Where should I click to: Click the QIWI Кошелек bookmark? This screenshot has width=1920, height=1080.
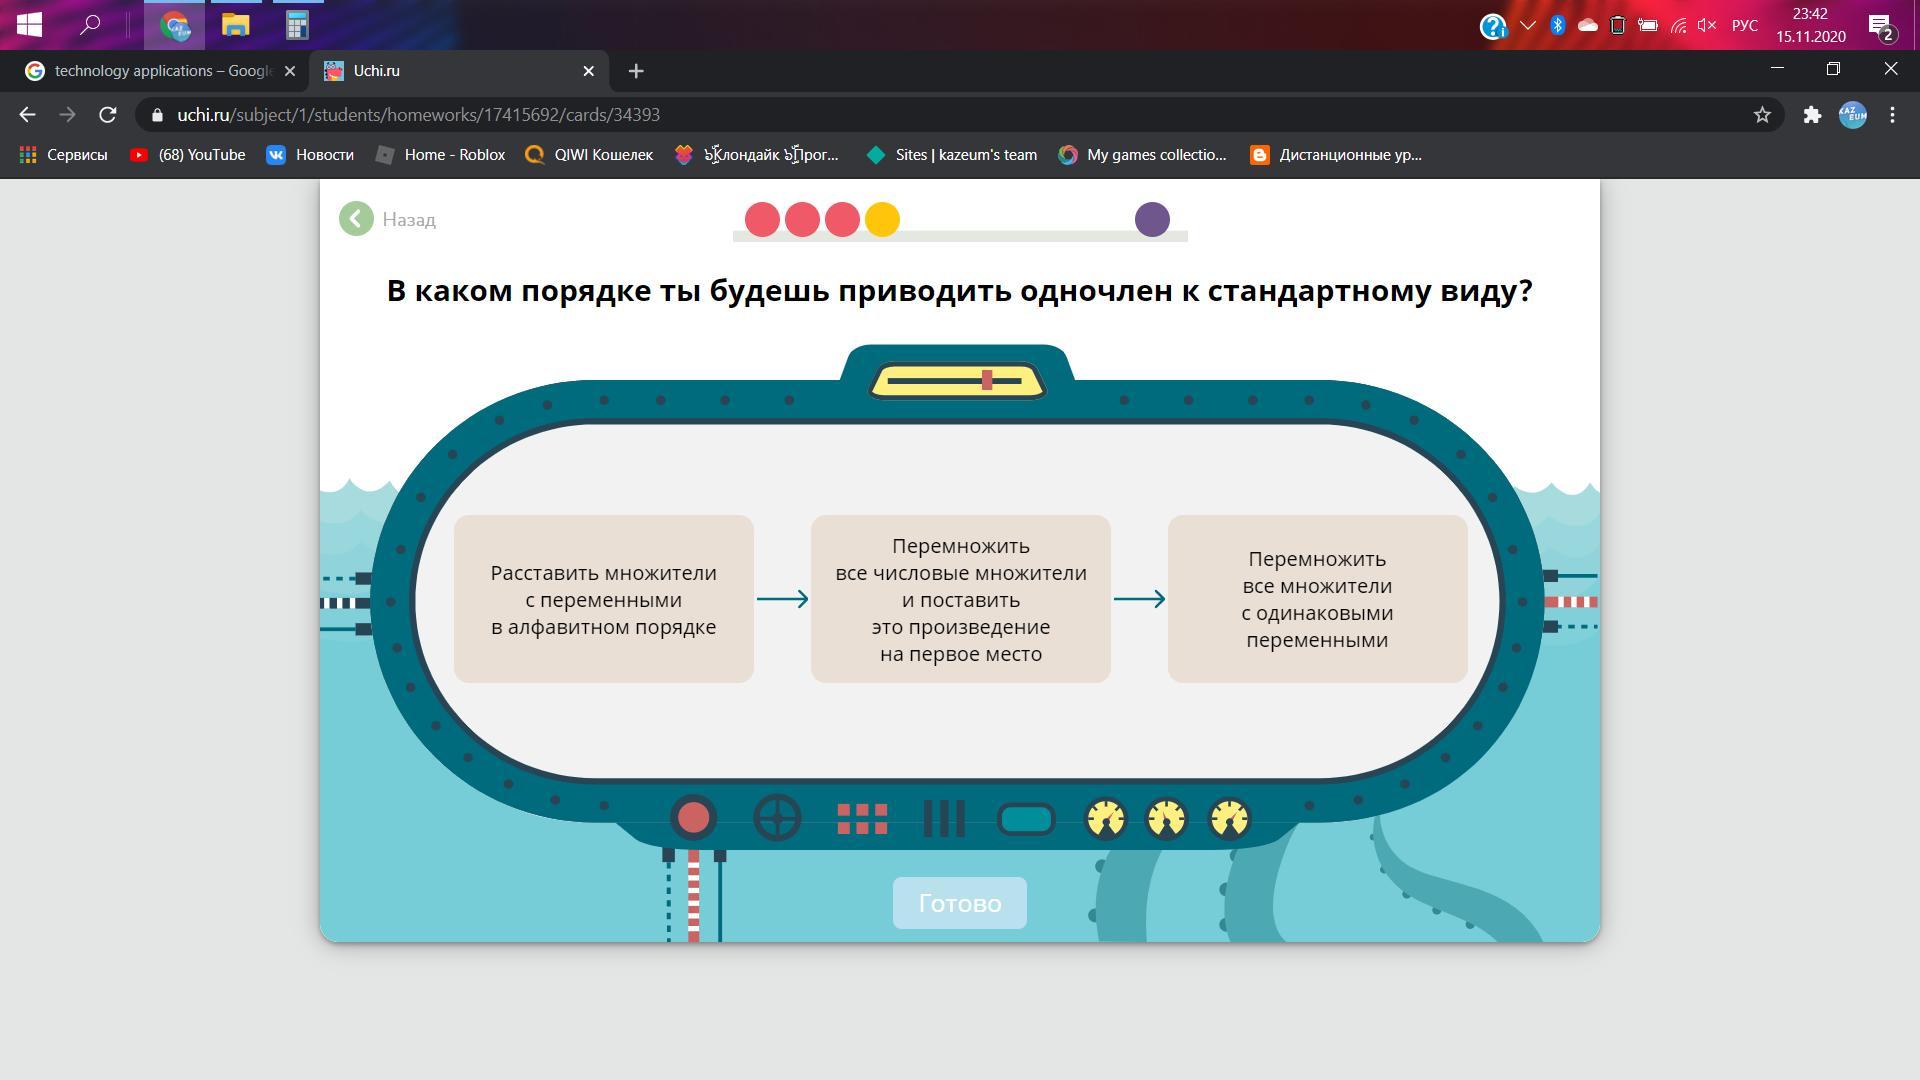(x=601, y=154)
